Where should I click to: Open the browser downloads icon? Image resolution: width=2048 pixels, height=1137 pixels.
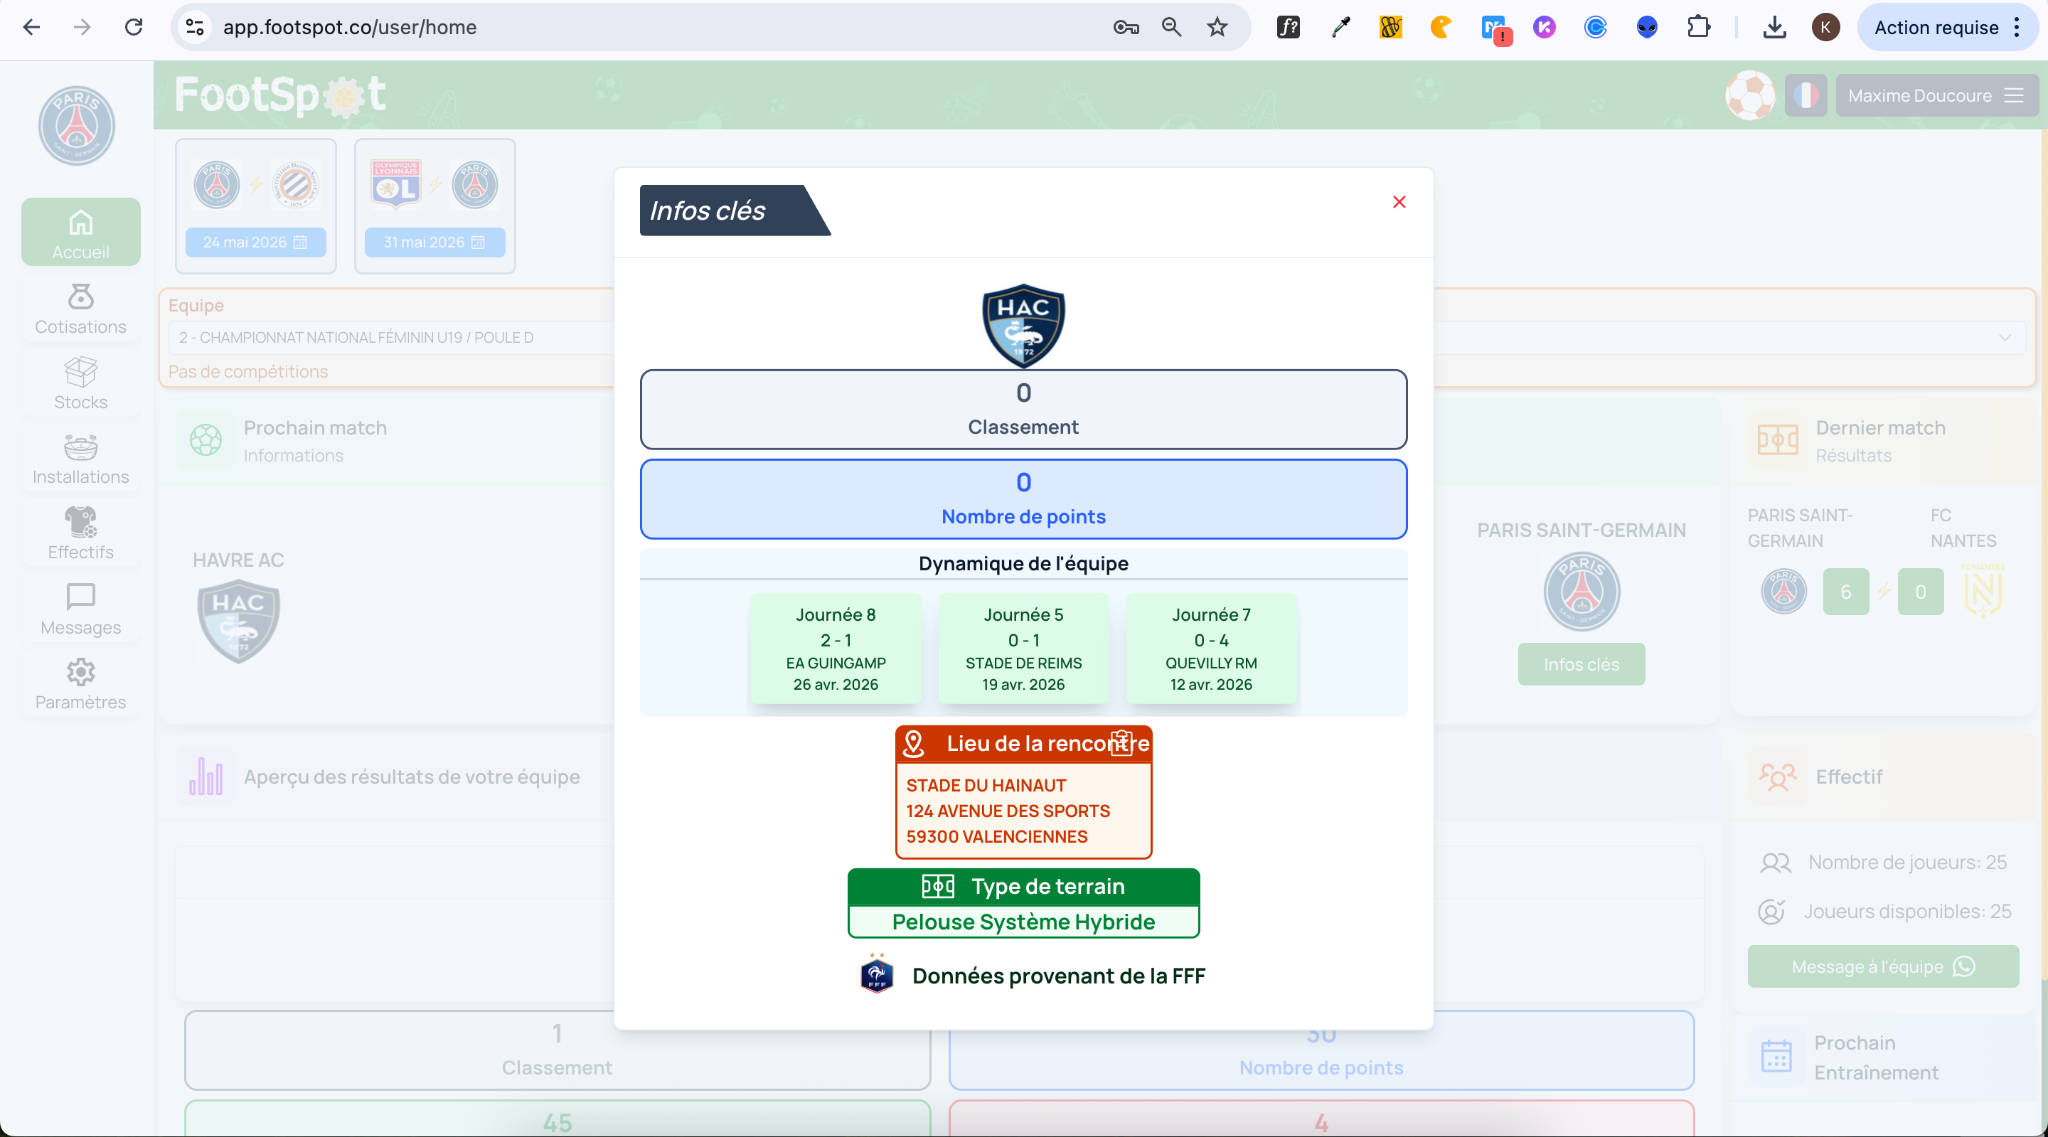1774,27
